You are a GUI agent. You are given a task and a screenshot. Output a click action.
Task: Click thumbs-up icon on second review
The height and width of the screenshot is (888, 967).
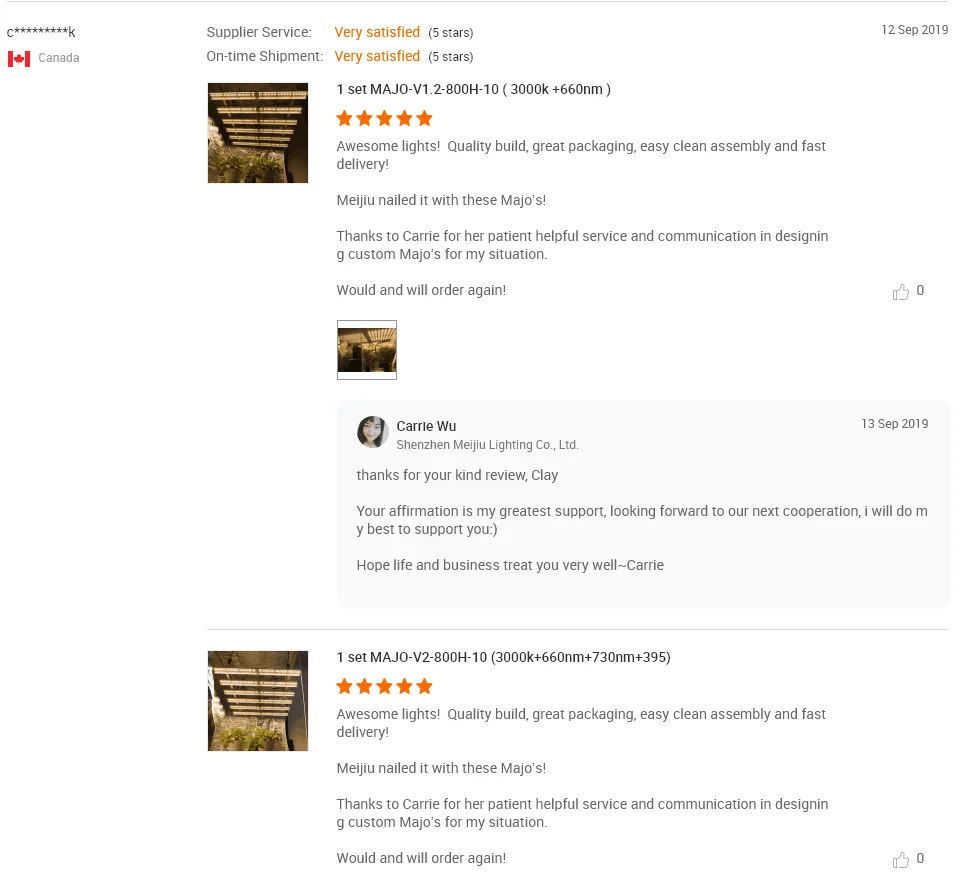pos(901,860)
